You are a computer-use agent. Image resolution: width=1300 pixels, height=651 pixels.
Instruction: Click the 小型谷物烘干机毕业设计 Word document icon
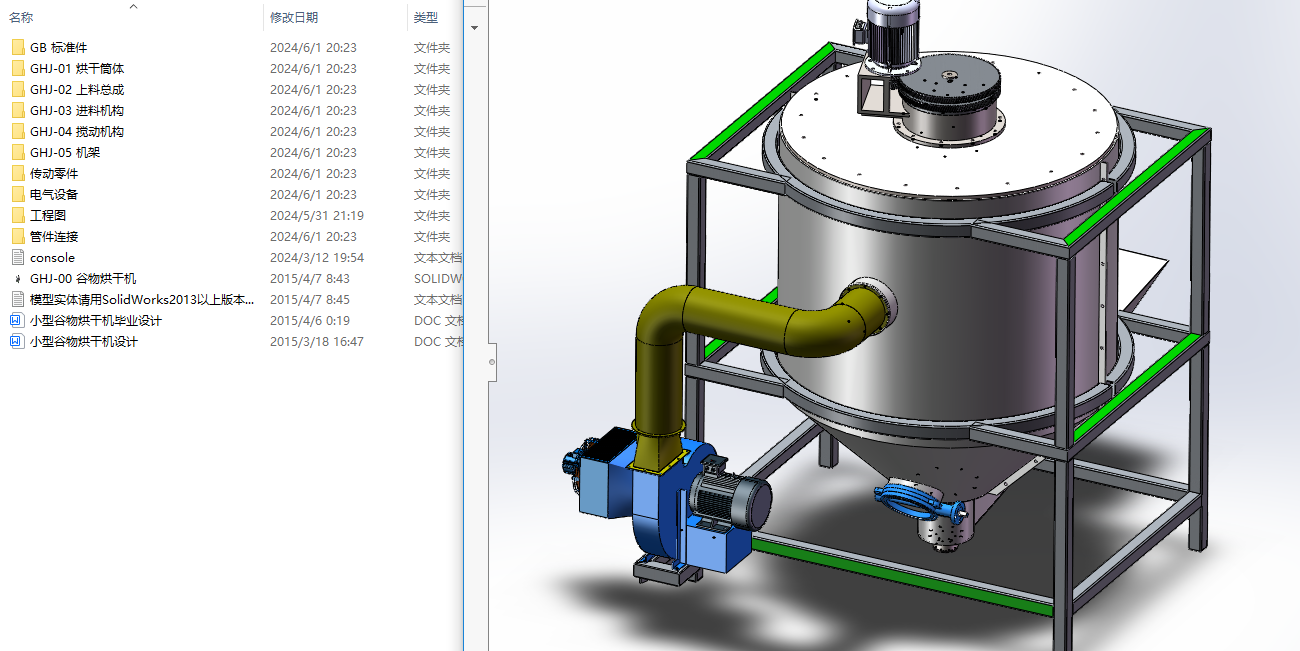(17, 321)
